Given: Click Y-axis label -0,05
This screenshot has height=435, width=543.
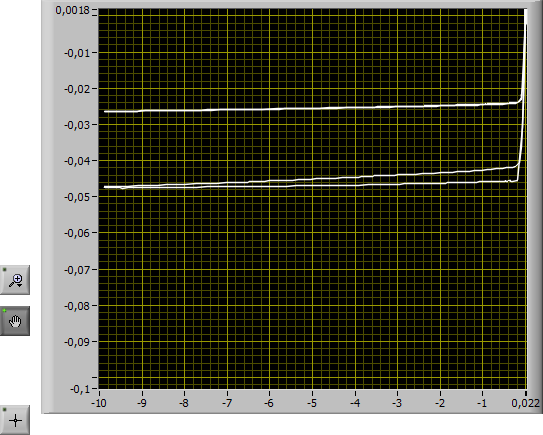Looking at the screenshot, I should pyautogui.click(x=76, y=197).
